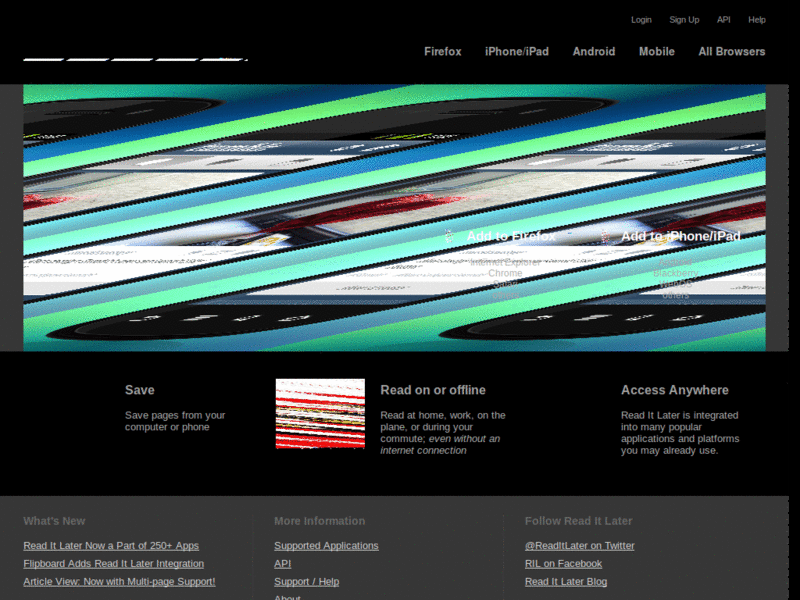This screenshot has height=600, width=800.
Task: Open RIL on Facebook link
Action: pyautogui.click(x=563, y=564)
